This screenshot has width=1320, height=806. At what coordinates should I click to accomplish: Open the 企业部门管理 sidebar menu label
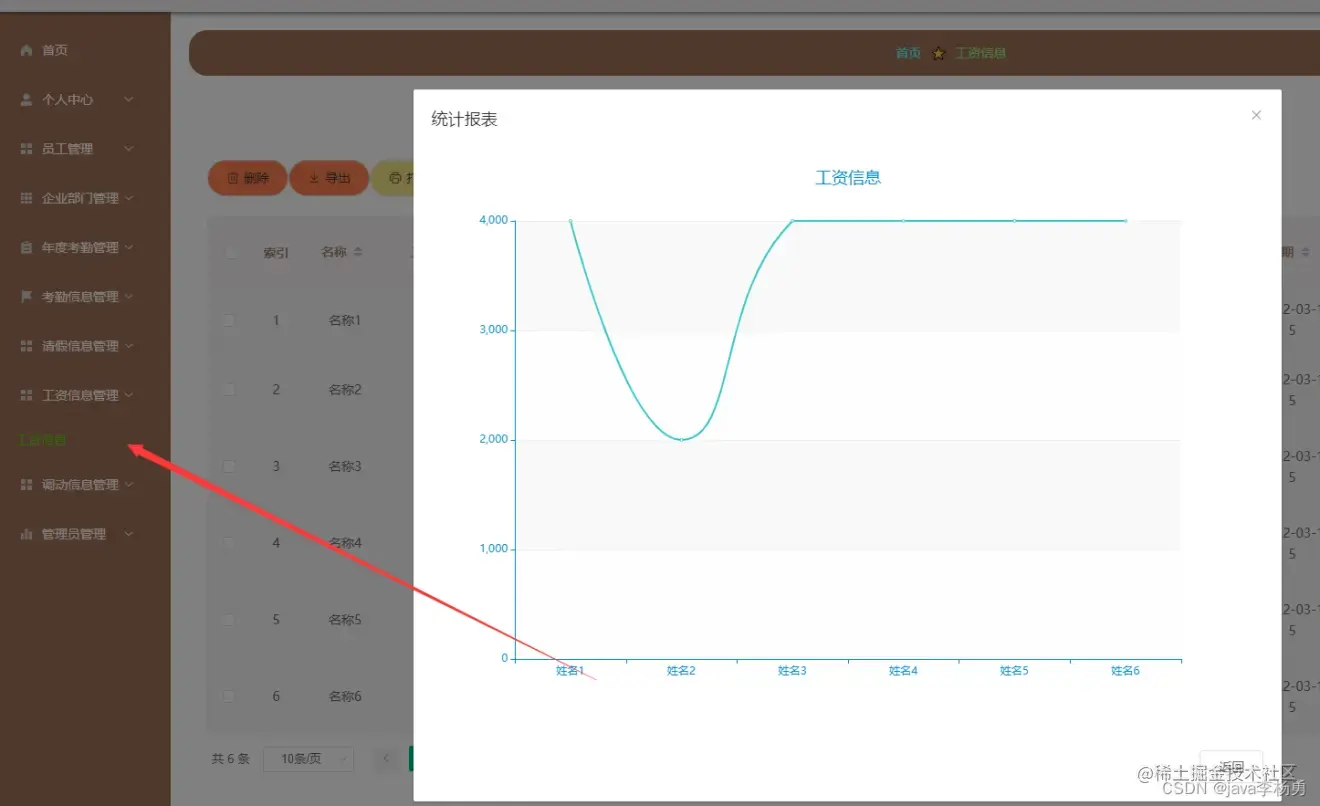tap(80, 198)
